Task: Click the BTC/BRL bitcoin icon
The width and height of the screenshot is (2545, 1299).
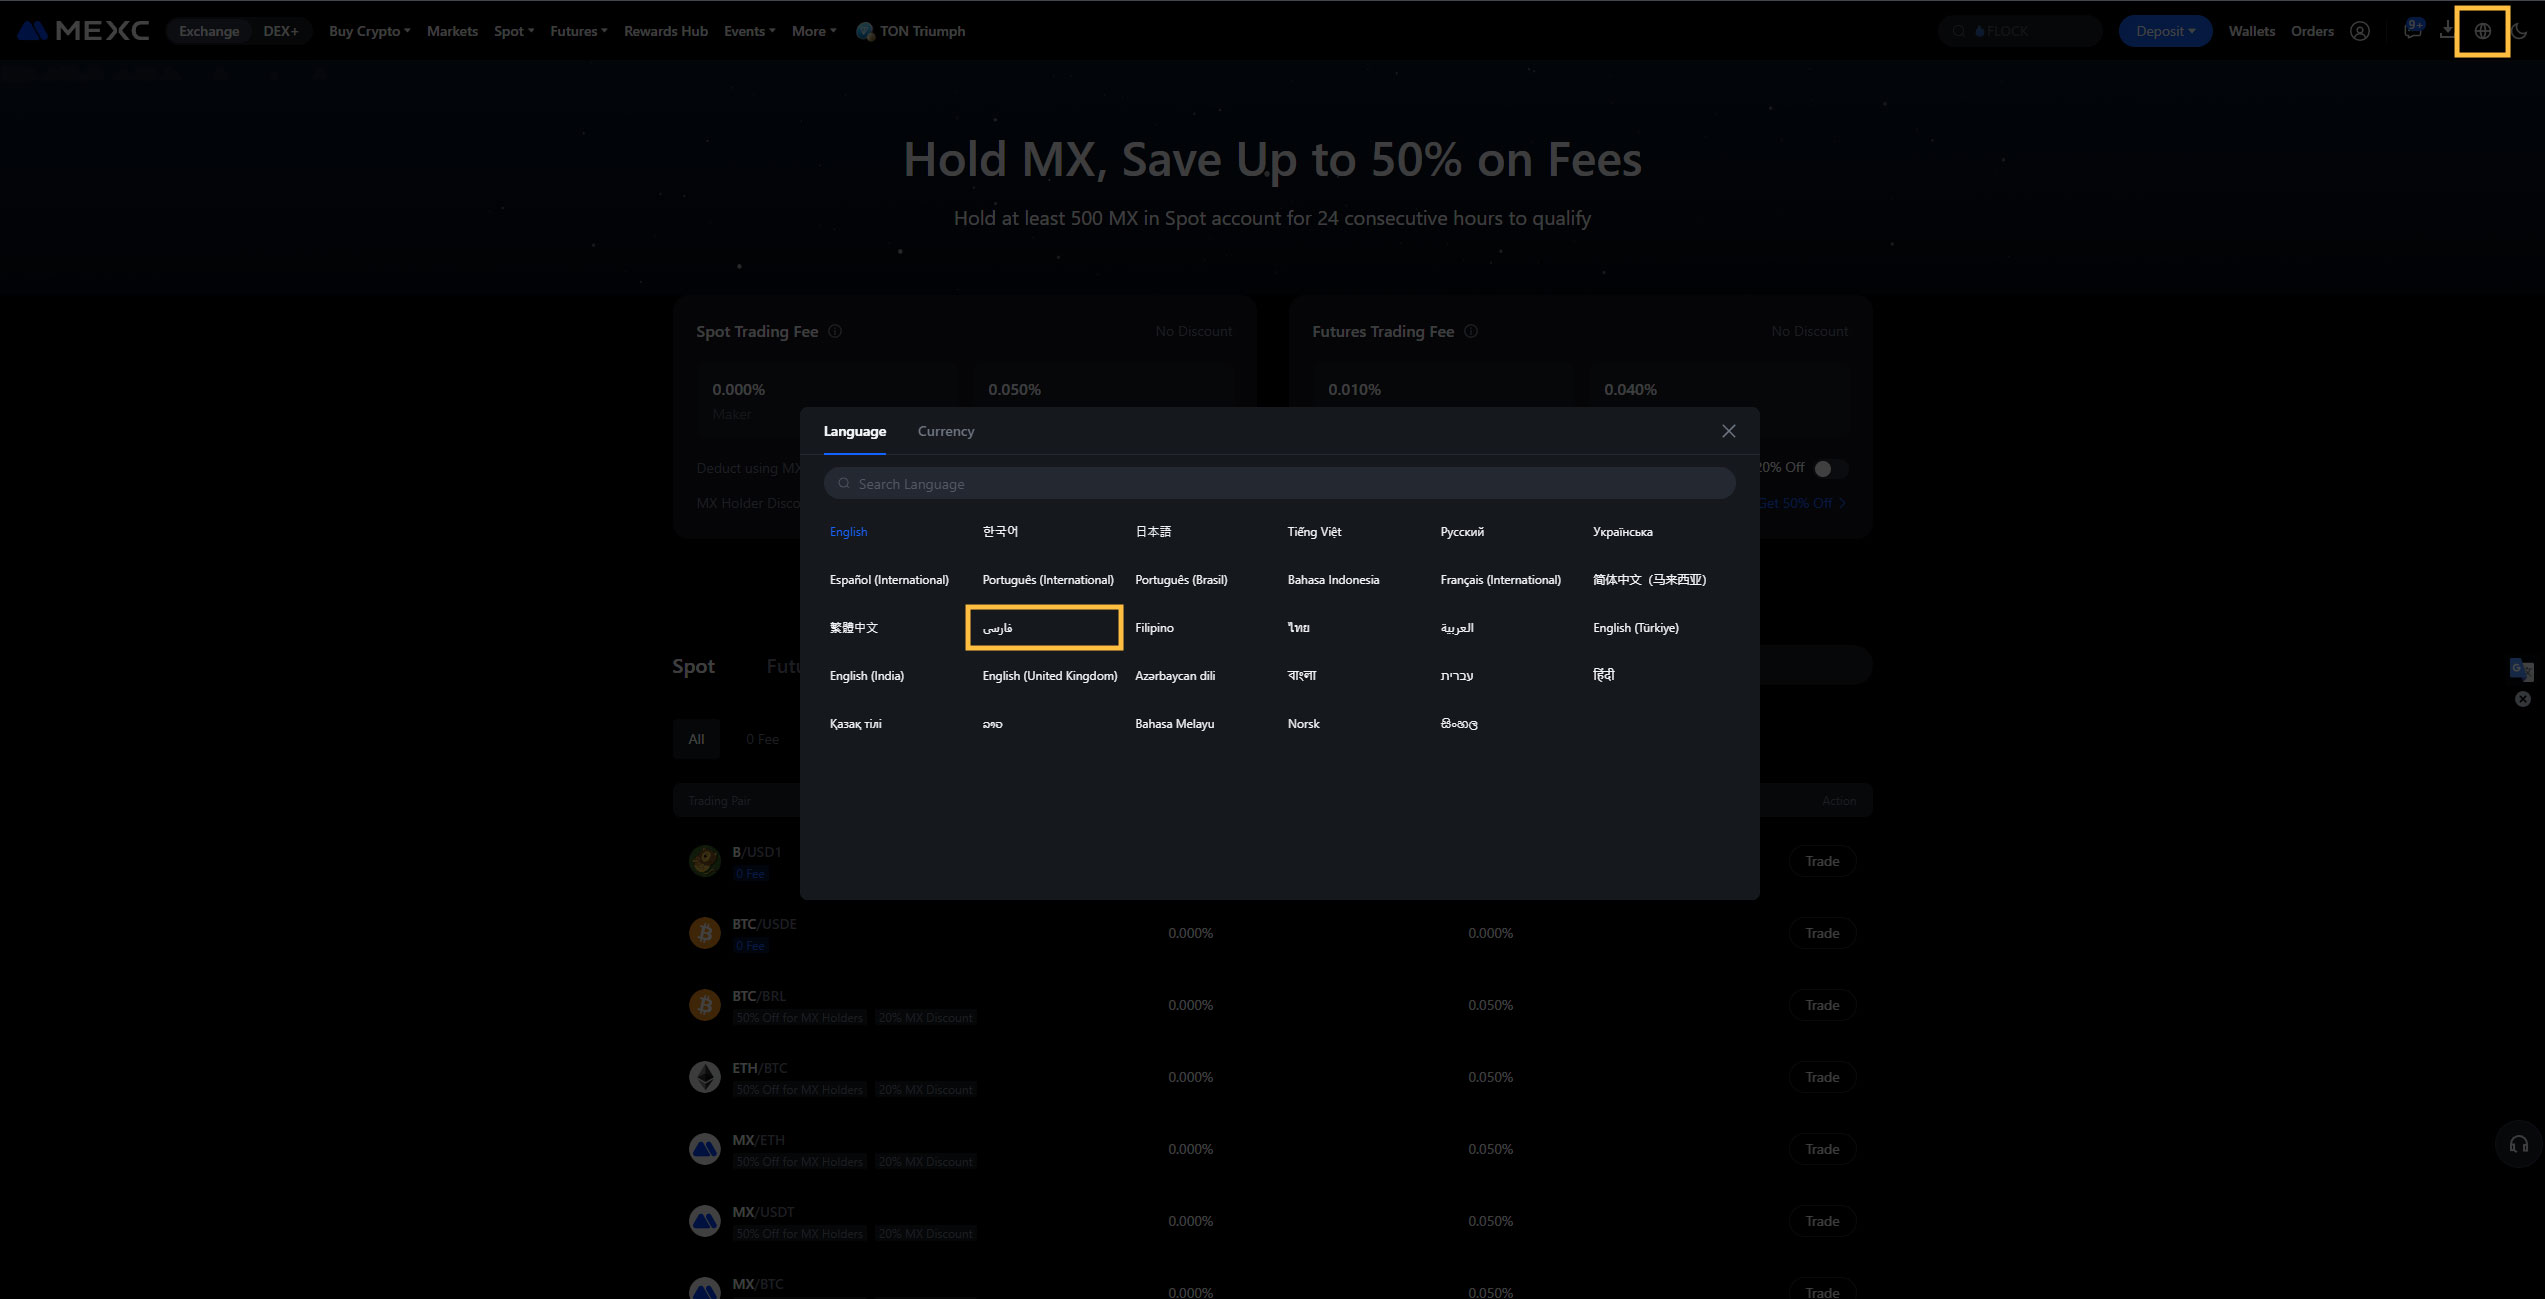Action: click(x=705, y=1004)
